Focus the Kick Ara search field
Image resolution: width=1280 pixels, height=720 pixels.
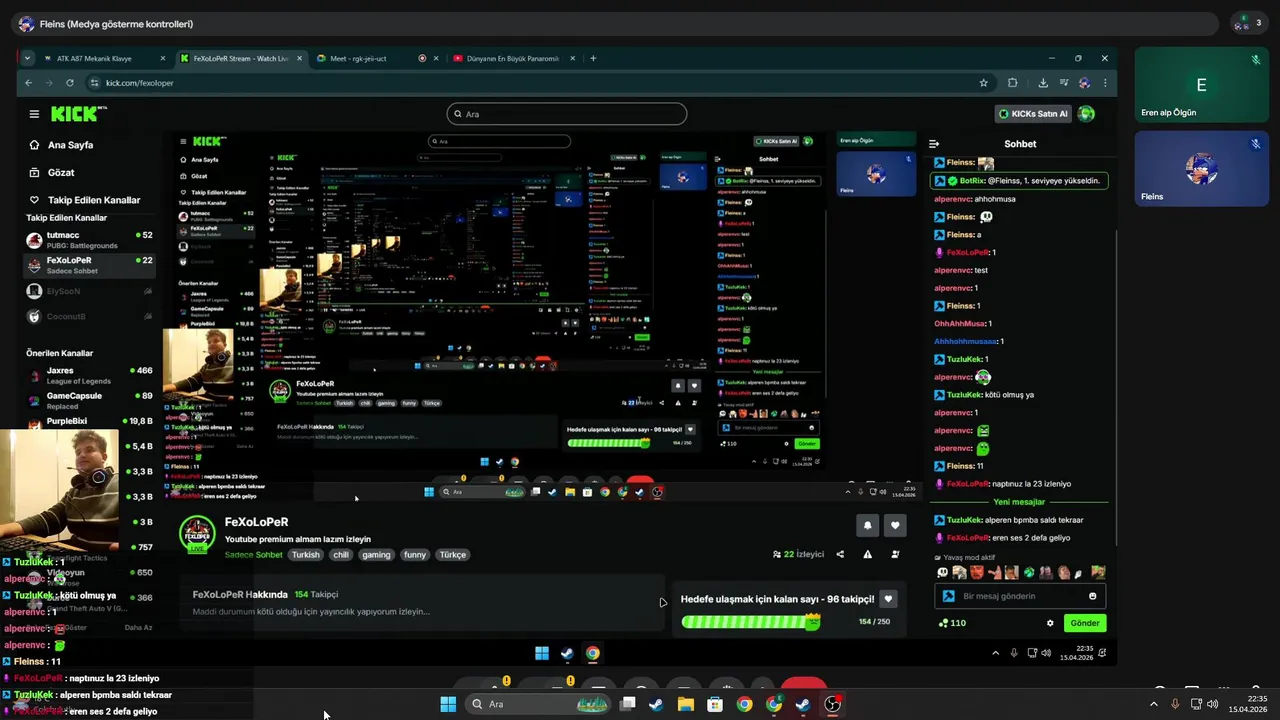pos(566,114)
